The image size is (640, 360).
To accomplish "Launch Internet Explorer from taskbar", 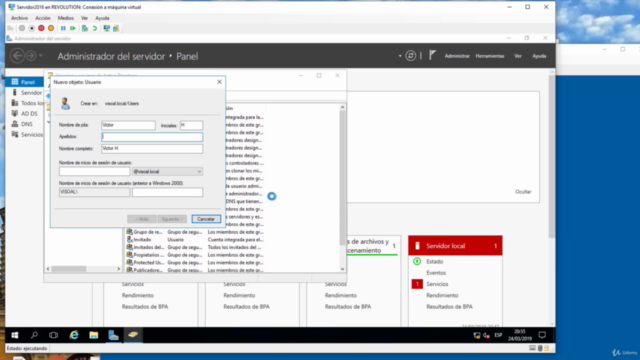I will coord(74,335).
